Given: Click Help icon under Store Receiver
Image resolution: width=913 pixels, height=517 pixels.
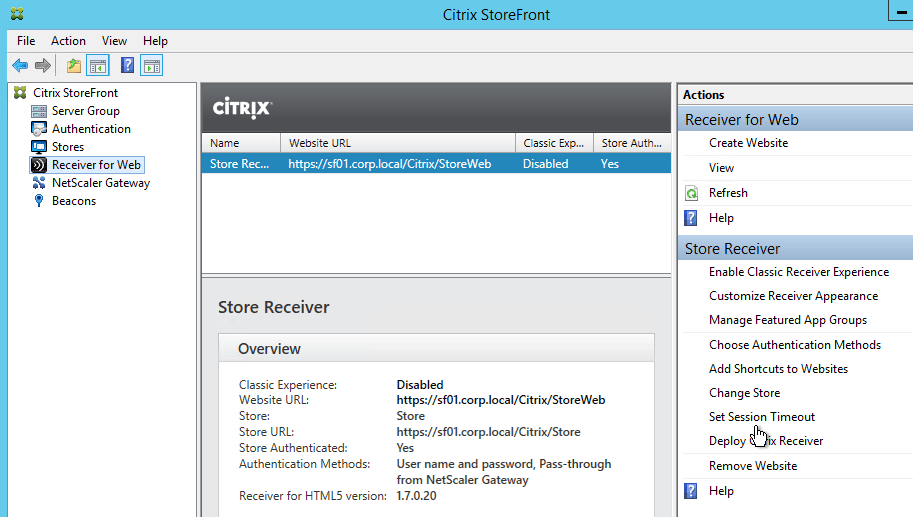Looking at the screenshot, I should tap(691, 491).
